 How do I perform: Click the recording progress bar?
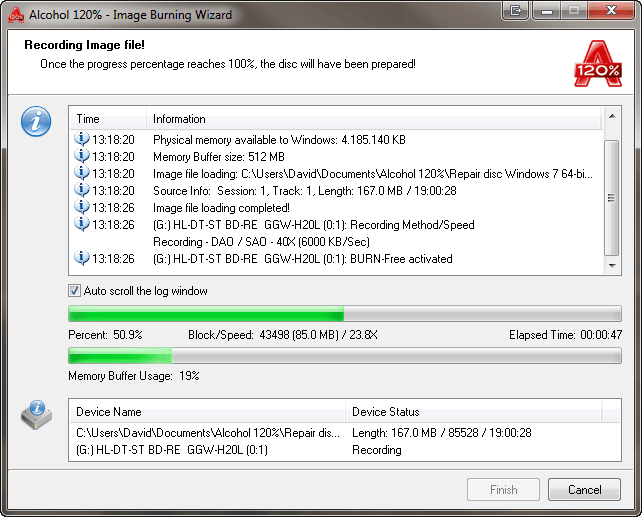345,314
